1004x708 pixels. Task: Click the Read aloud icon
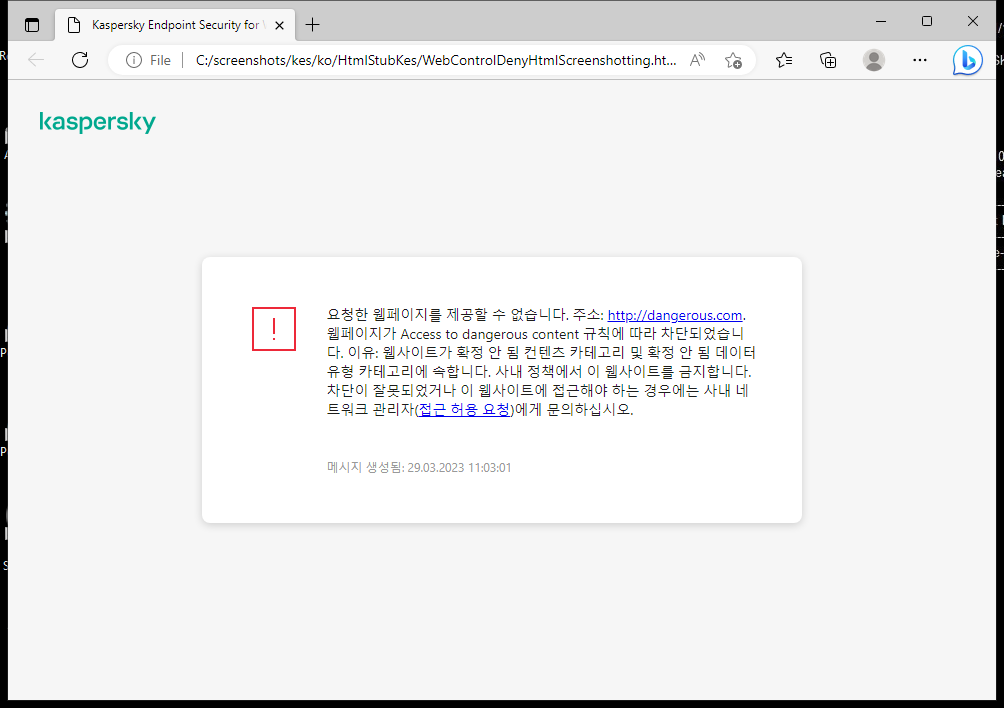pyautogui.click(x=697, y=60)
